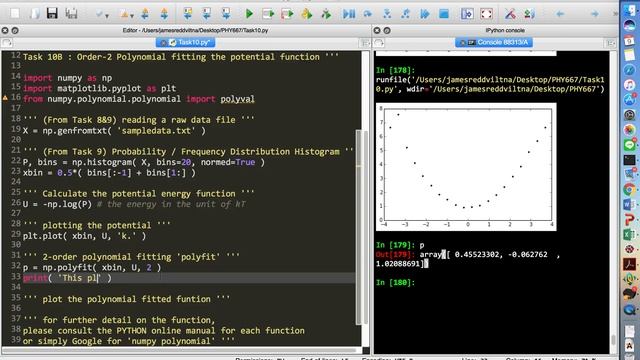This screenshot has height=360, width=640.
Task: Click on the print( 'This pl' ) line
Action: pos(67,278)
